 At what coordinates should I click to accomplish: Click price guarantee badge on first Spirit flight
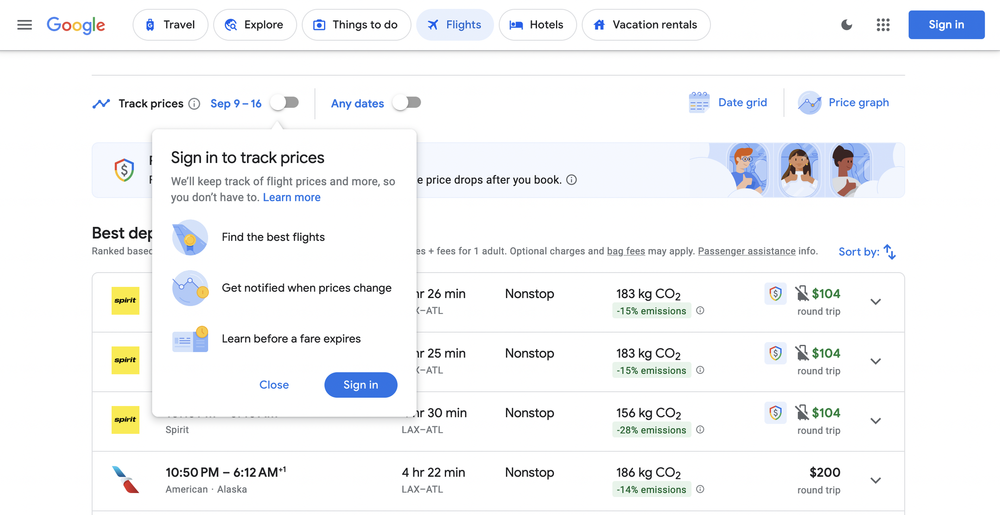tap(776, 294)
